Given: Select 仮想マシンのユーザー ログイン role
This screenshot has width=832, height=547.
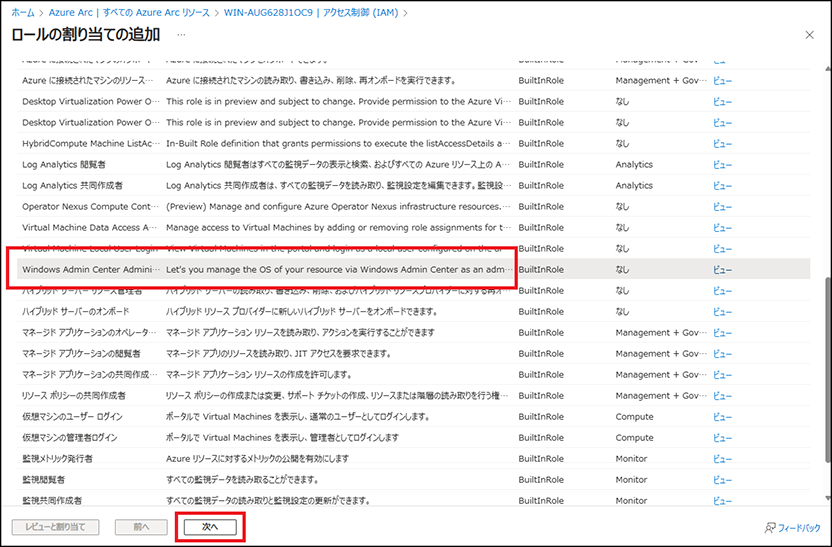Looking at the screenshot, I should coord(413,416).
